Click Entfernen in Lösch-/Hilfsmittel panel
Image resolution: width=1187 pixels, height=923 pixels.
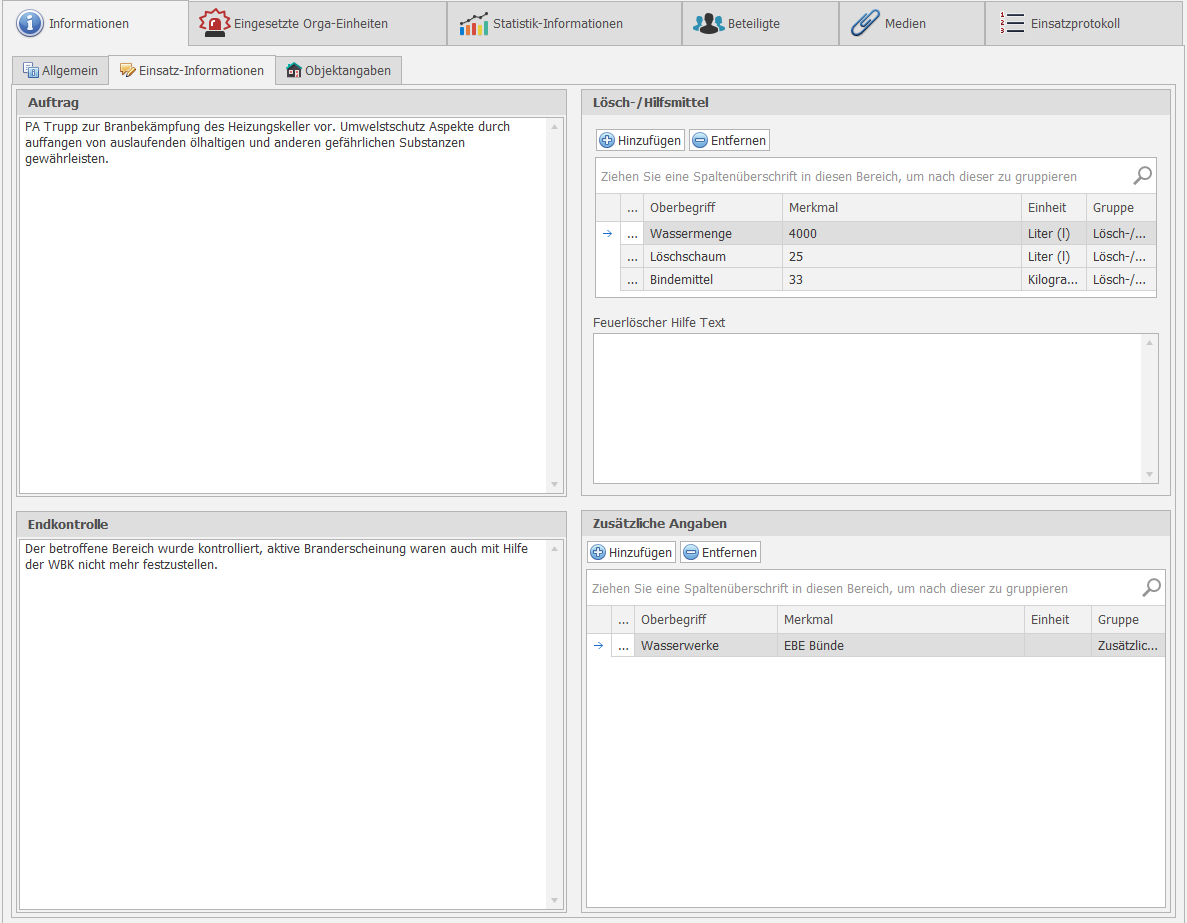click(x=729, y=141)
